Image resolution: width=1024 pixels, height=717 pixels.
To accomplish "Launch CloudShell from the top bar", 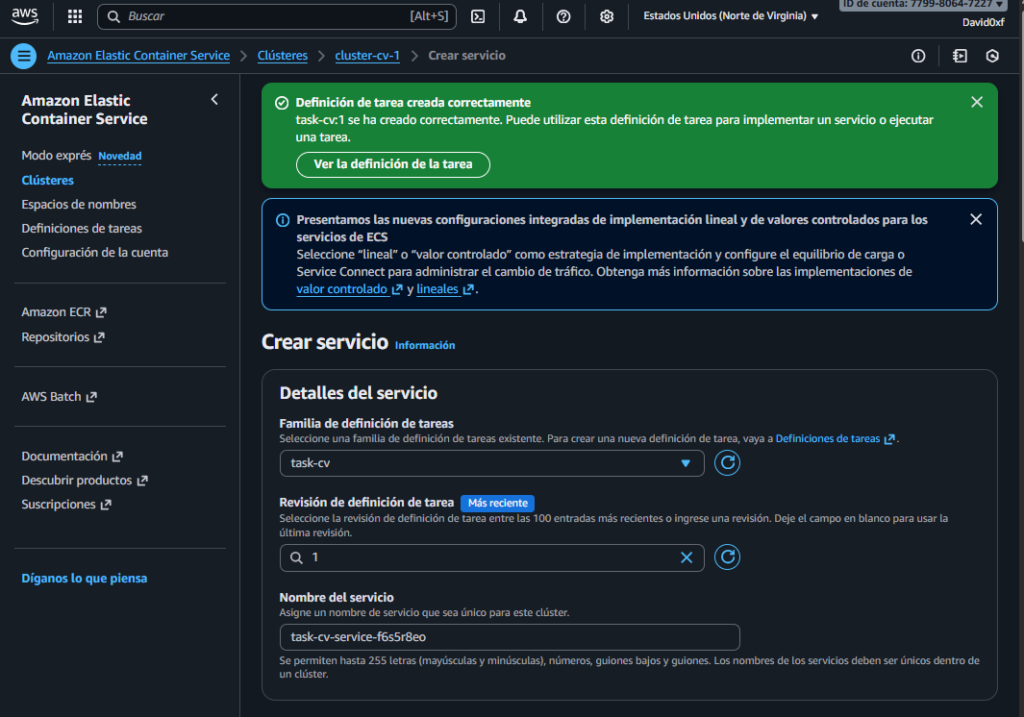I will tap(479, 17).
